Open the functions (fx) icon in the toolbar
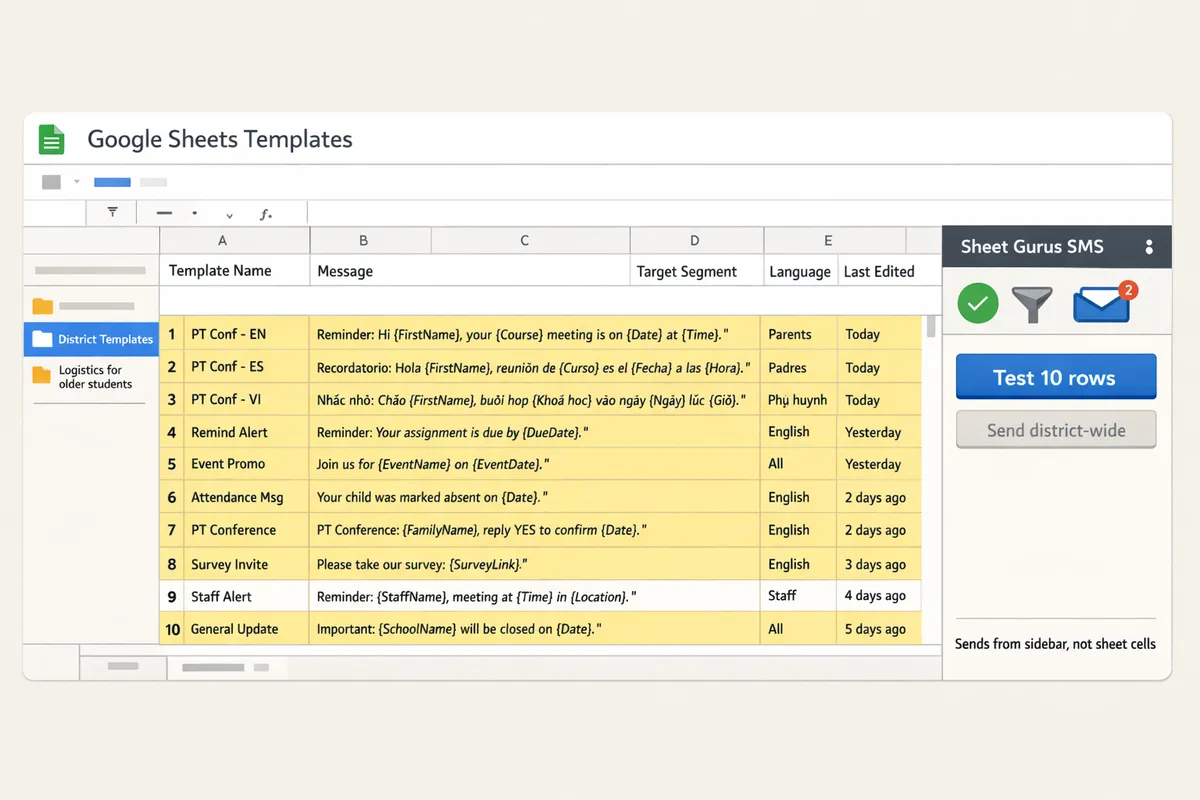The width and height of the screenshot is (1200, 800). tap(265, 212)
